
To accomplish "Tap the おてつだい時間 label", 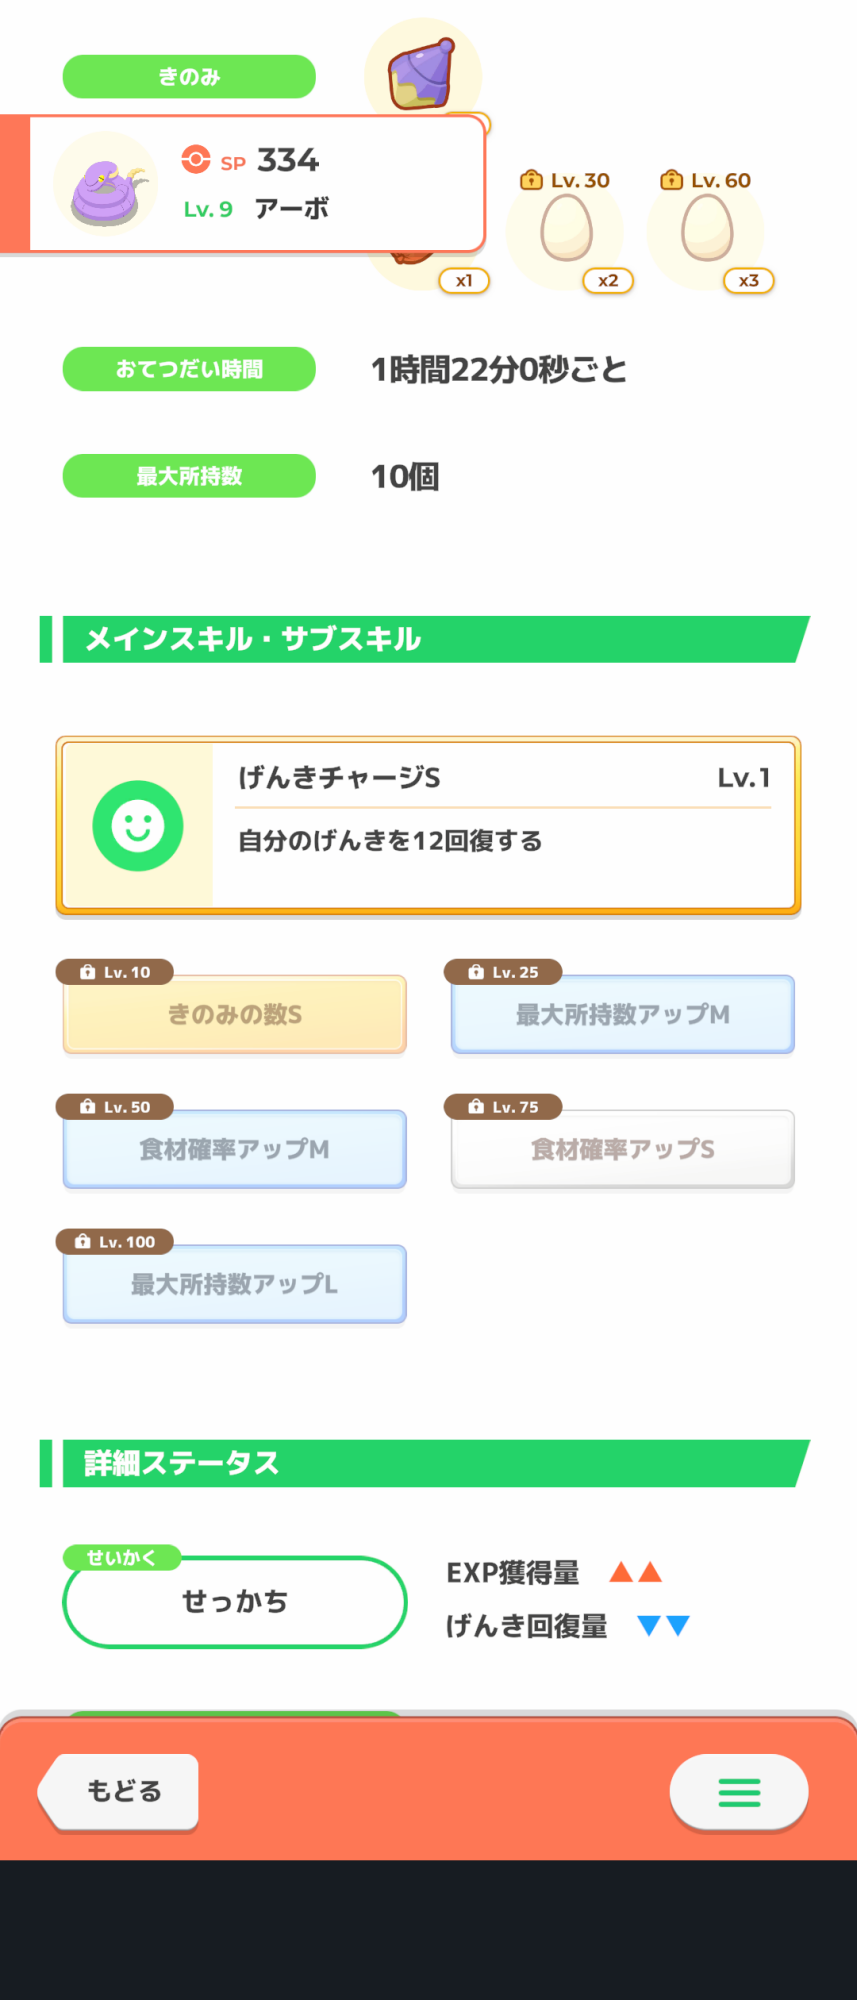I will (x=189, y=369).
